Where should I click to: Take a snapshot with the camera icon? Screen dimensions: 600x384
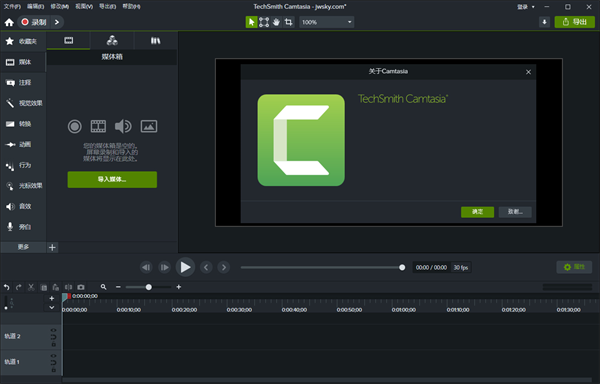click(x=81, y=287)
